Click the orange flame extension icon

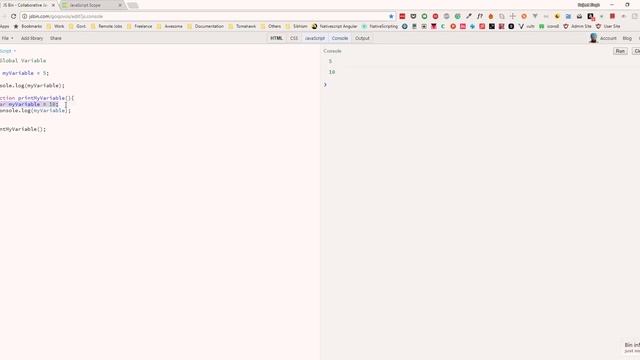tap(491, 16)
